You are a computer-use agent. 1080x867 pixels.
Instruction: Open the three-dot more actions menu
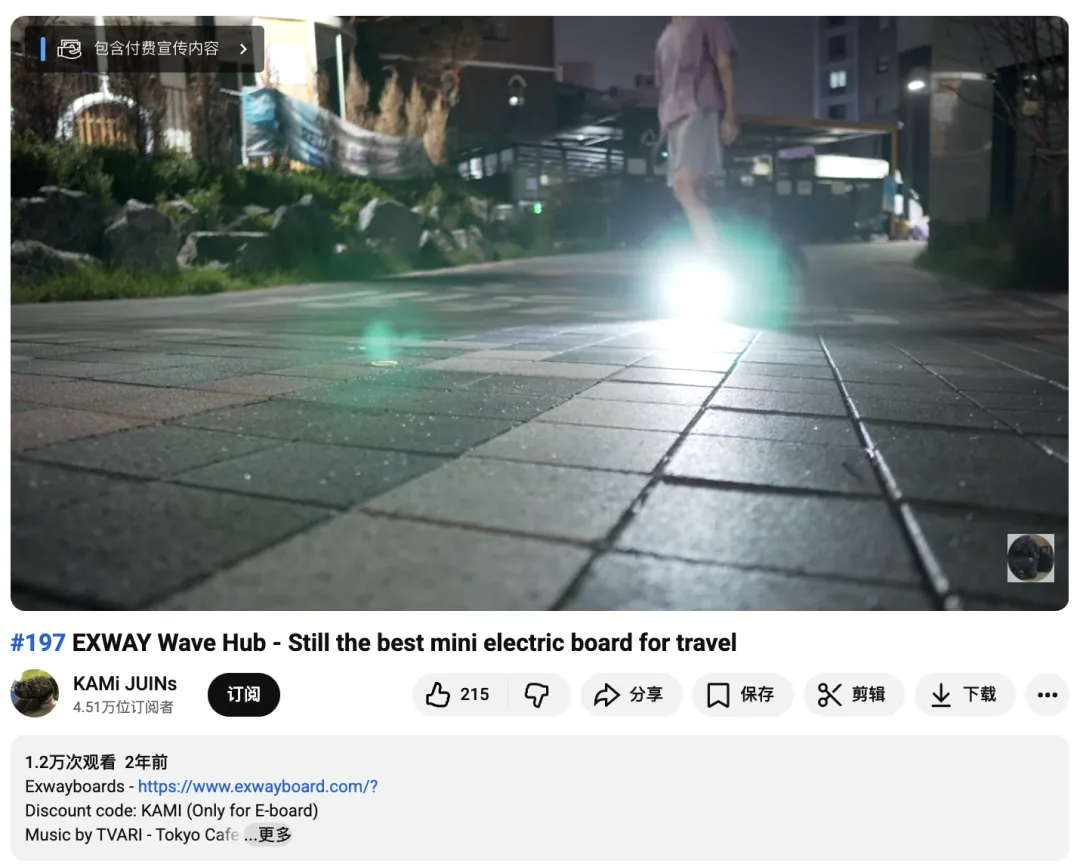coord(1047,695)
